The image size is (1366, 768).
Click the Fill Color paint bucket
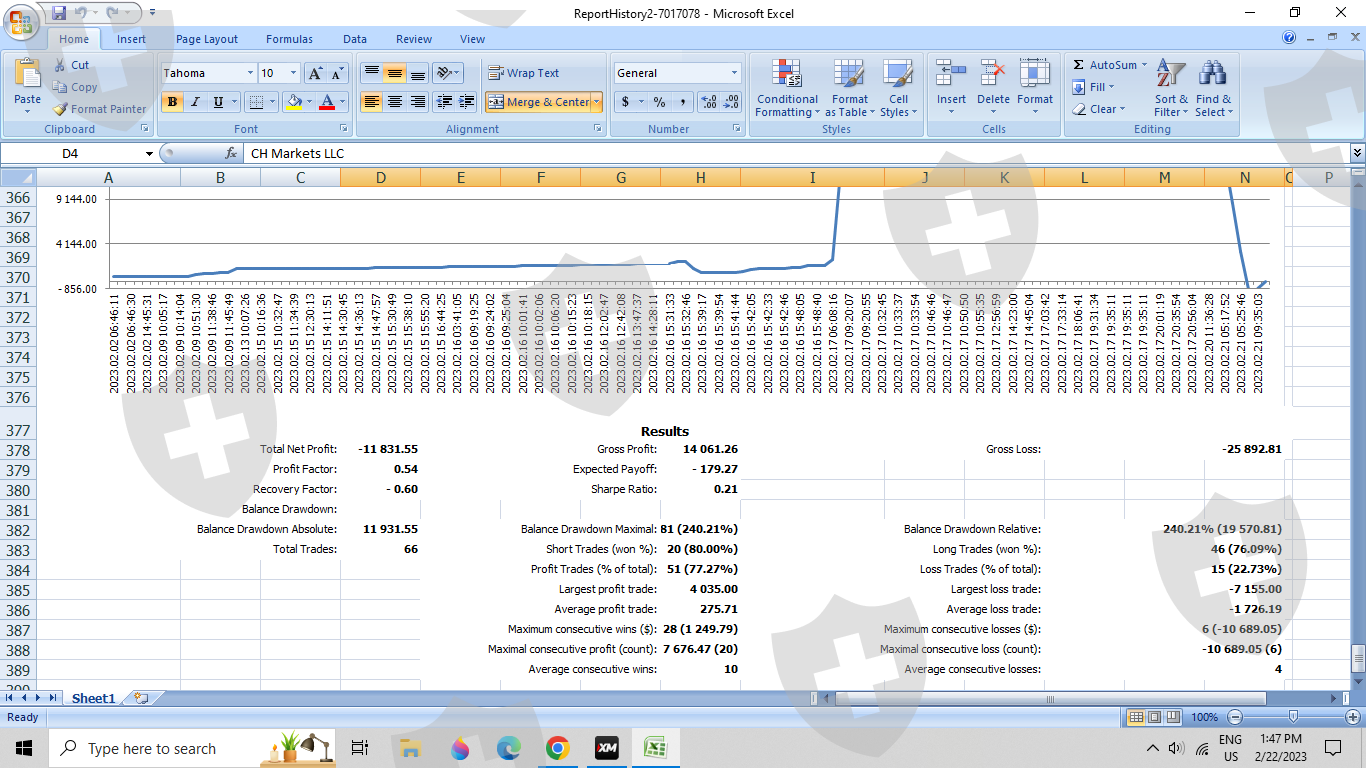(293, 102)
